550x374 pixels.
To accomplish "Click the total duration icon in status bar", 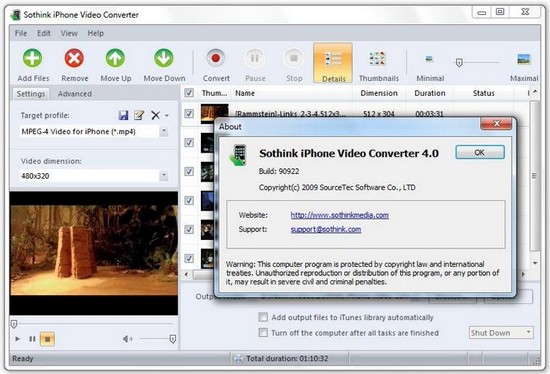I will [x=238, y=359].
